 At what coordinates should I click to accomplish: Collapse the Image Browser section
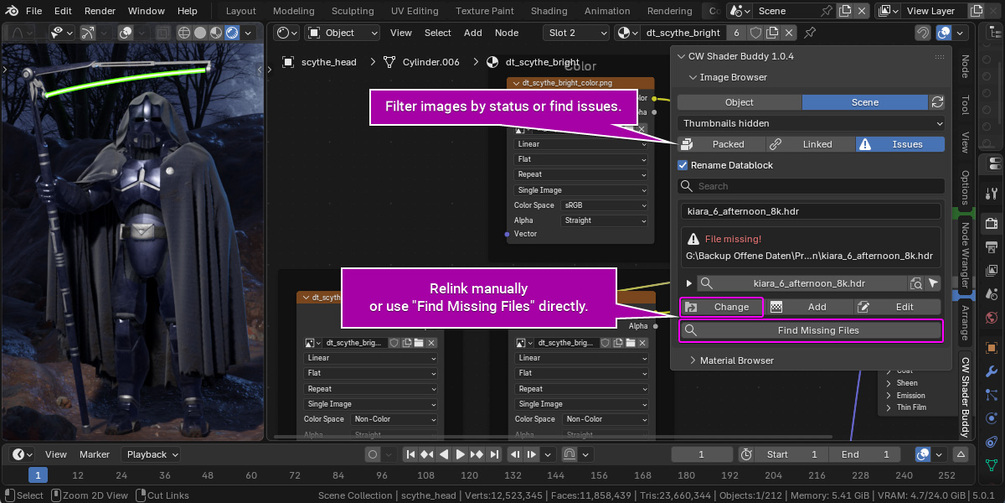tap(693, 78)
